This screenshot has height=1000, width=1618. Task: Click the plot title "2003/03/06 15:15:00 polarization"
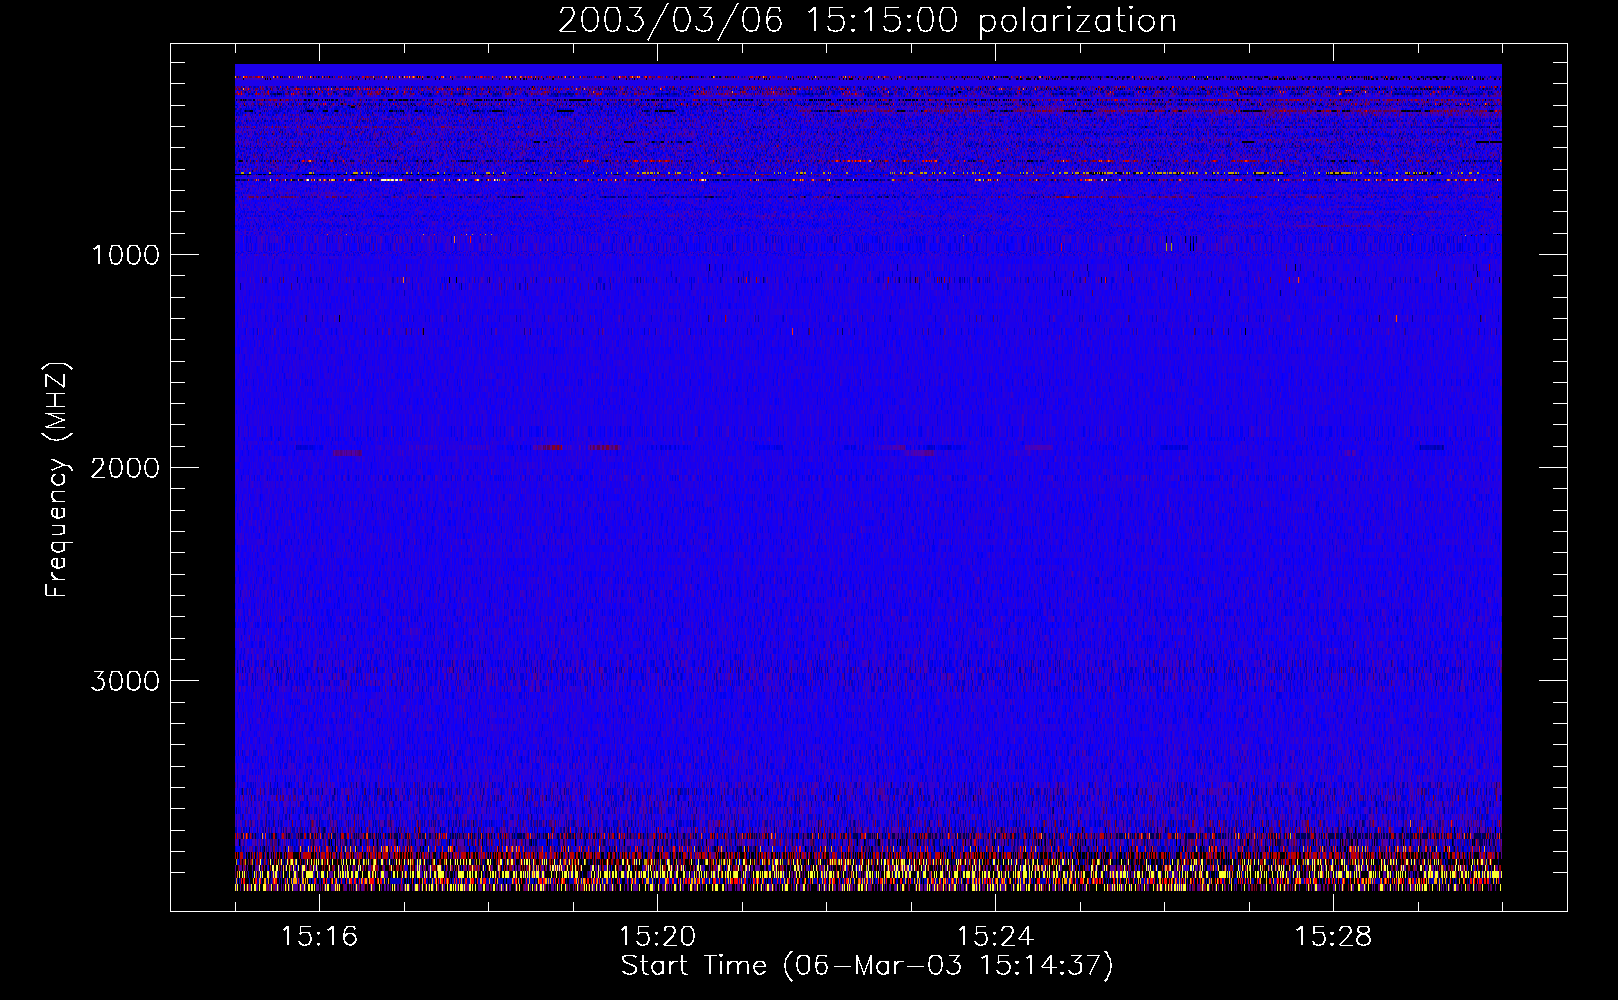coord(867,21)
